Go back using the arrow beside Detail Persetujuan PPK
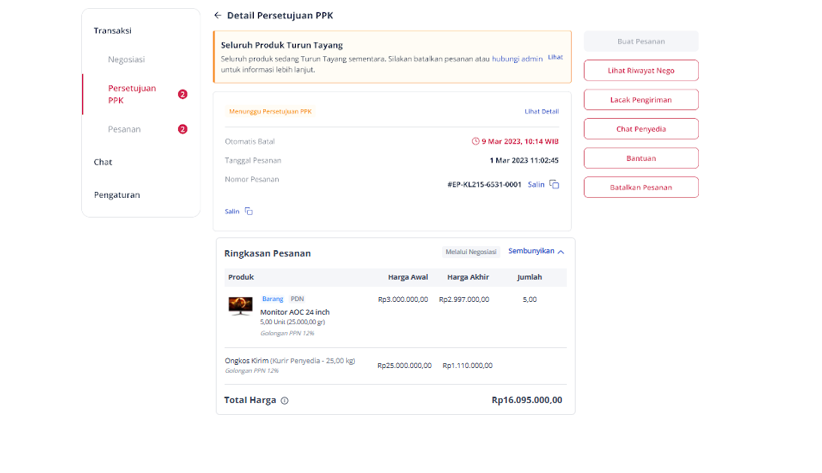Image resolution: width=822 pixels, height=473 pixels. (218, 15)
